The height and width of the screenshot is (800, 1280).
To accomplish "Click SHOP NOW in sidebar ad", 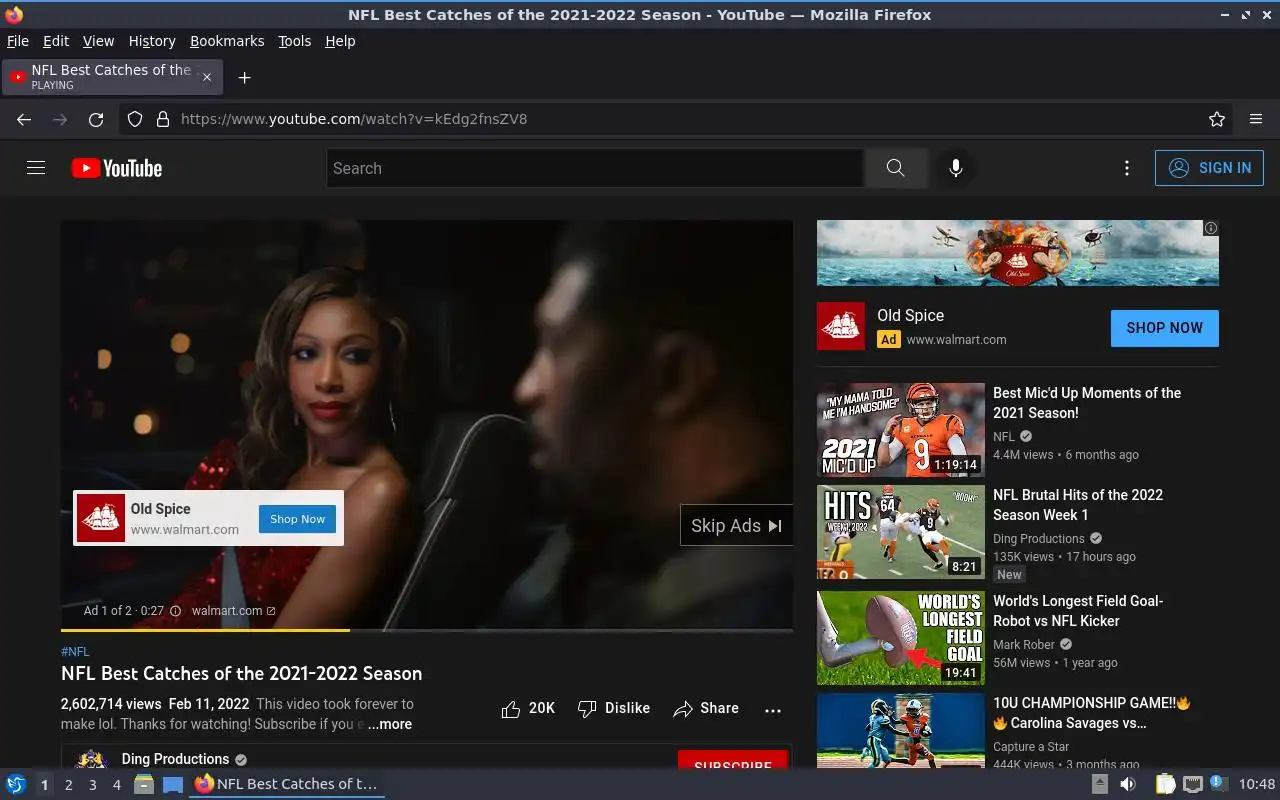I will coord(1164,328).
